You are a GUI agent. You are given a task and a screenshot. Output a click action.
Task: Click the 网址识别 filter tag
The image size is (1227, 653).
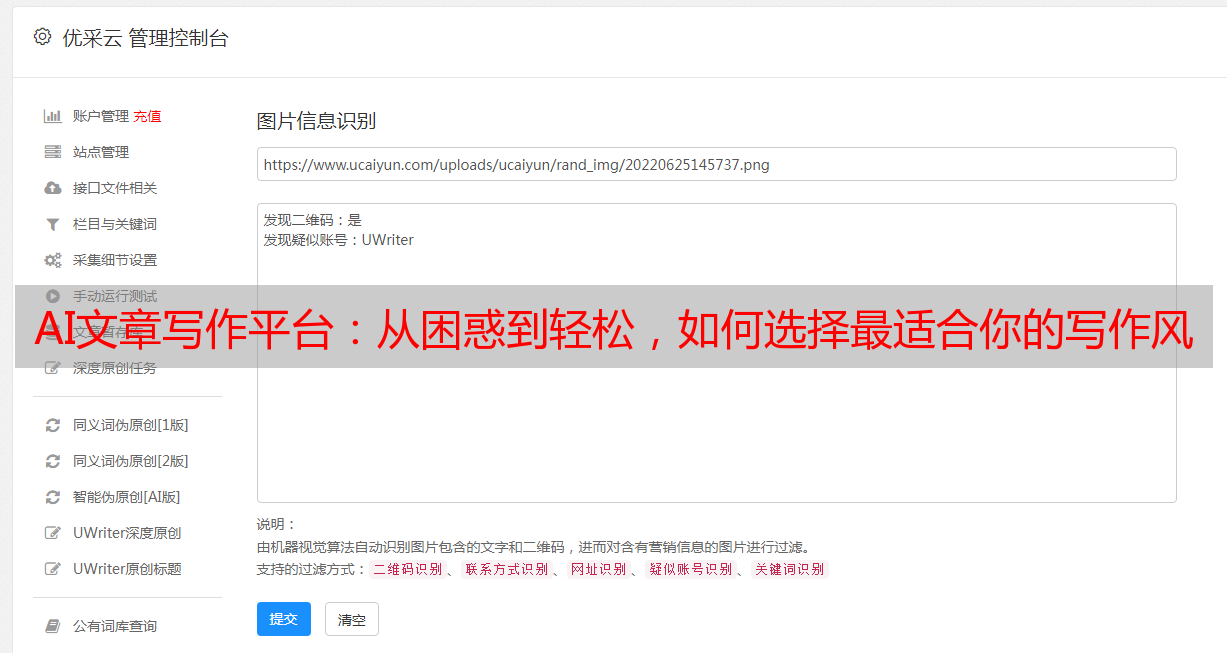(598, 569)
